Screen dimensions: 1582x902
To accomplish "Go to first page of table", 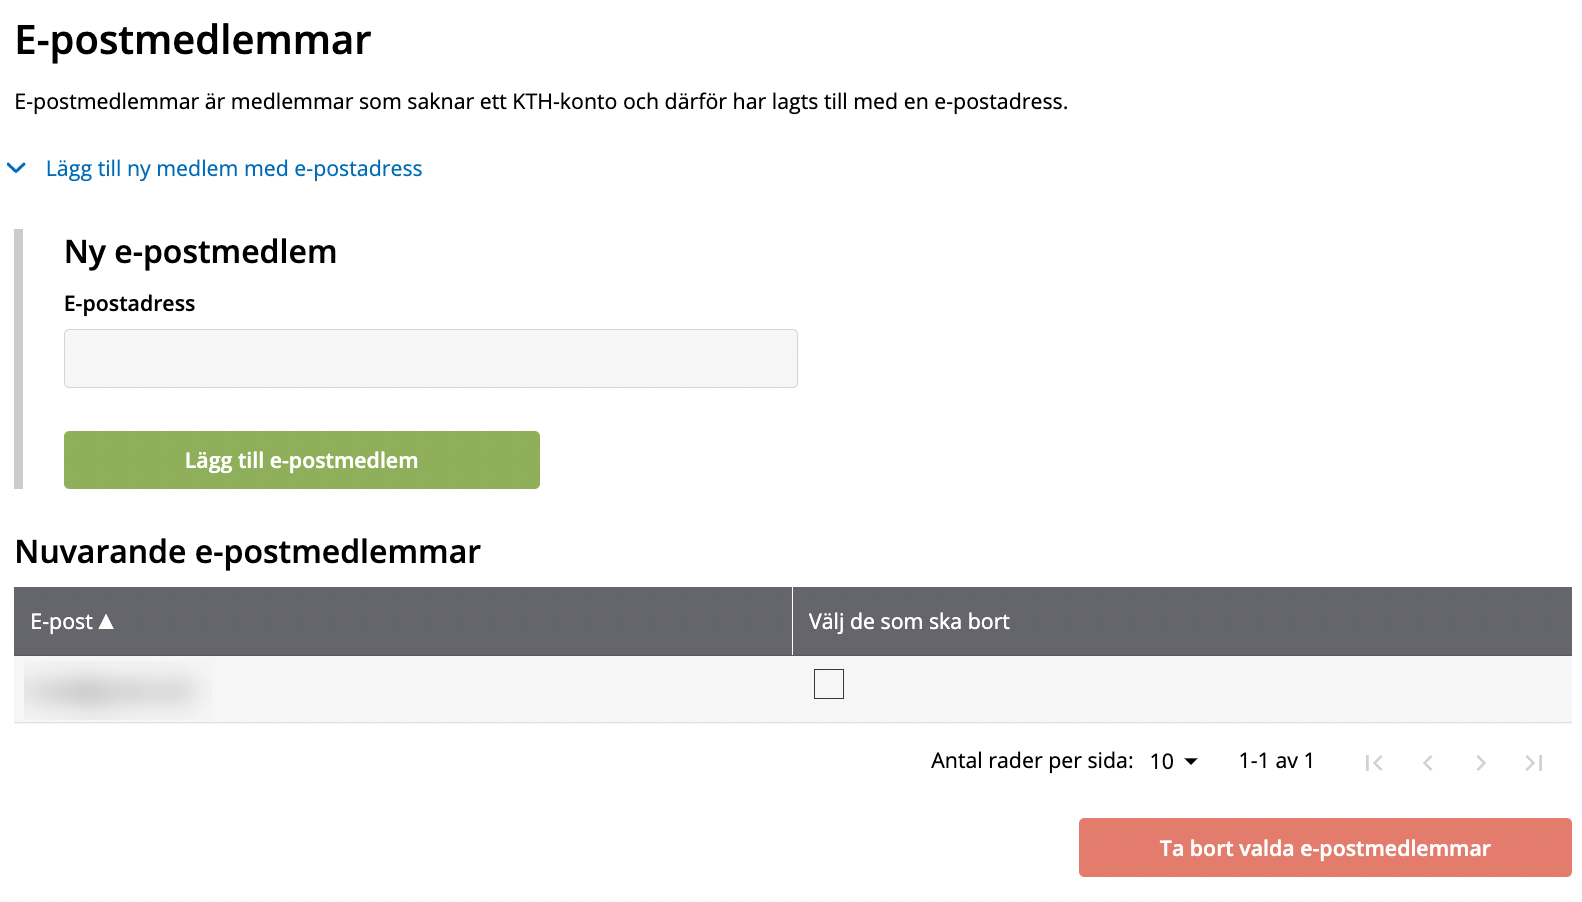I will (x=1374, y=763).
